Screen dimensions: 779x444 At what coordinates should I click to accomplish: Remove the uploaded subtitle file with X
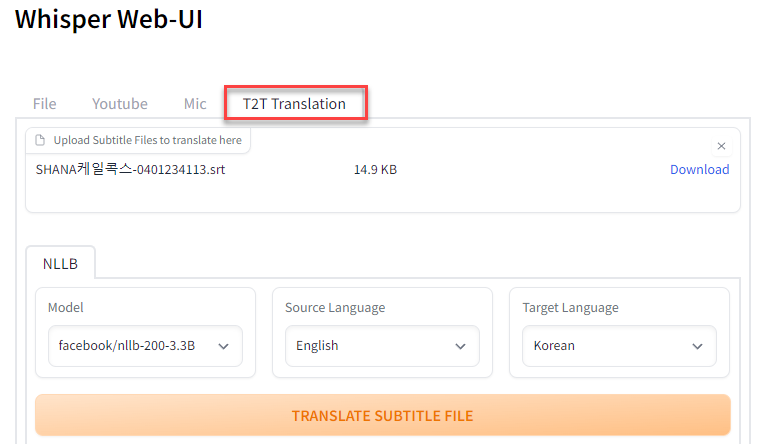pos(721,146)
